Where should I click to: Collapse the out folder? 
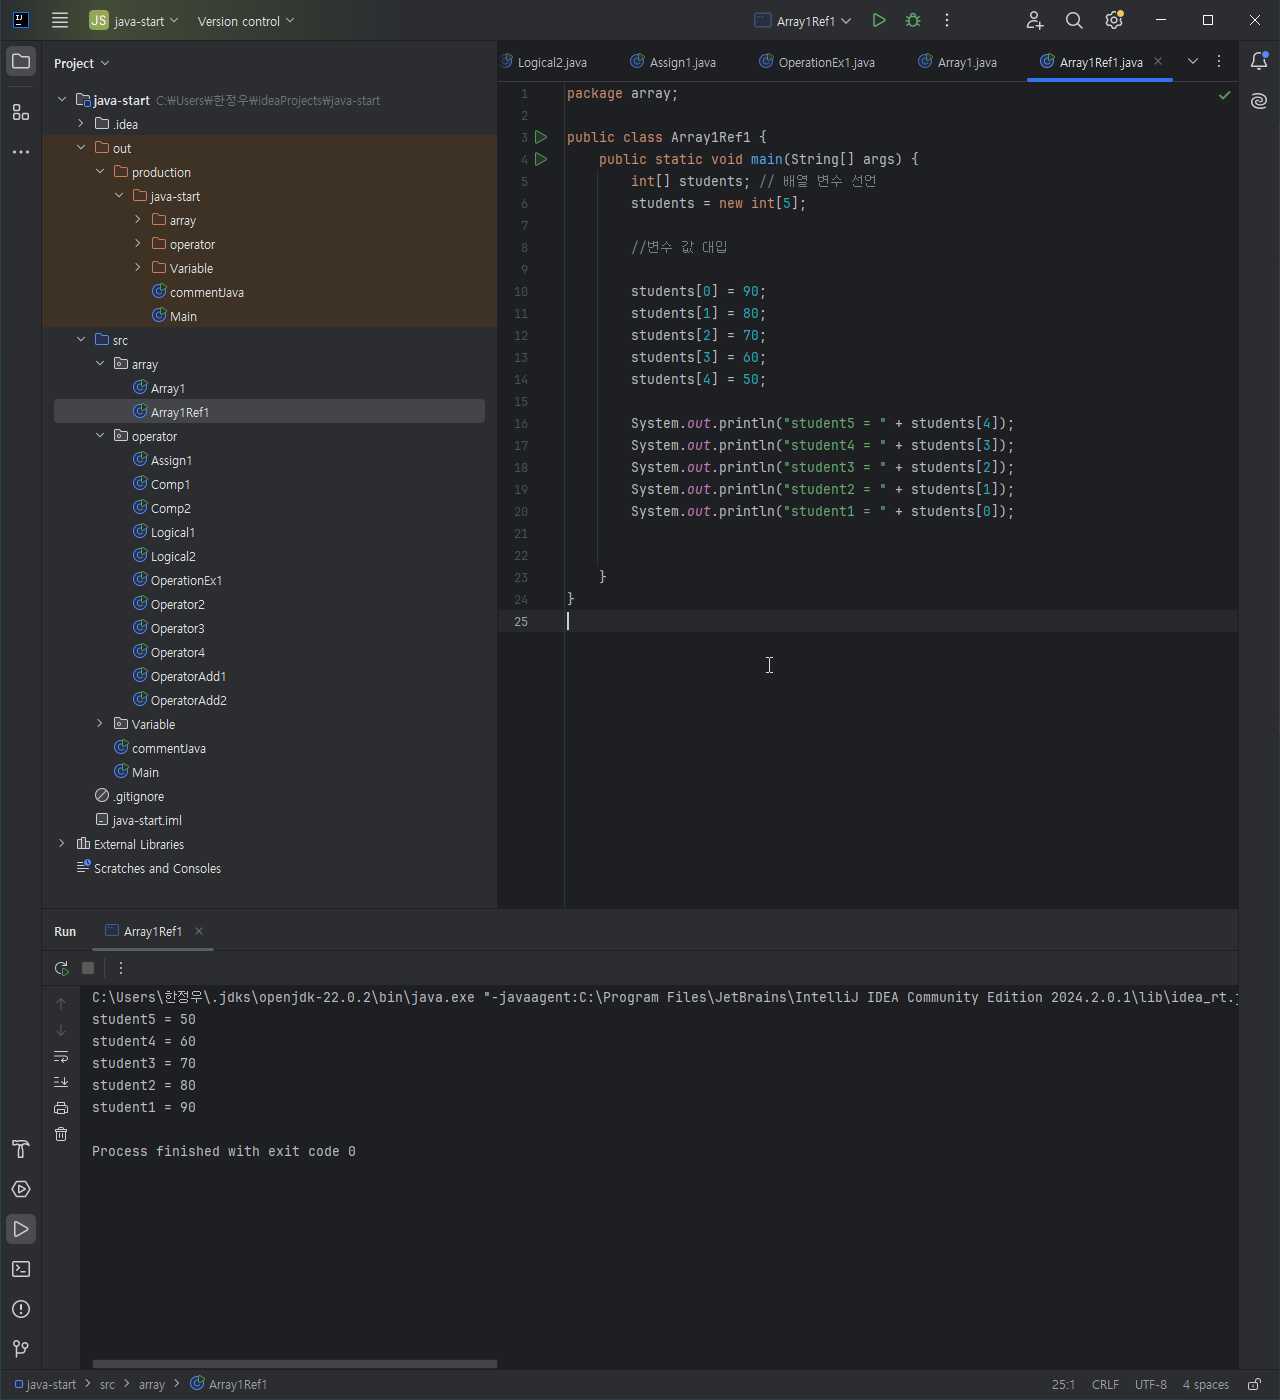(x=81, y=148)
